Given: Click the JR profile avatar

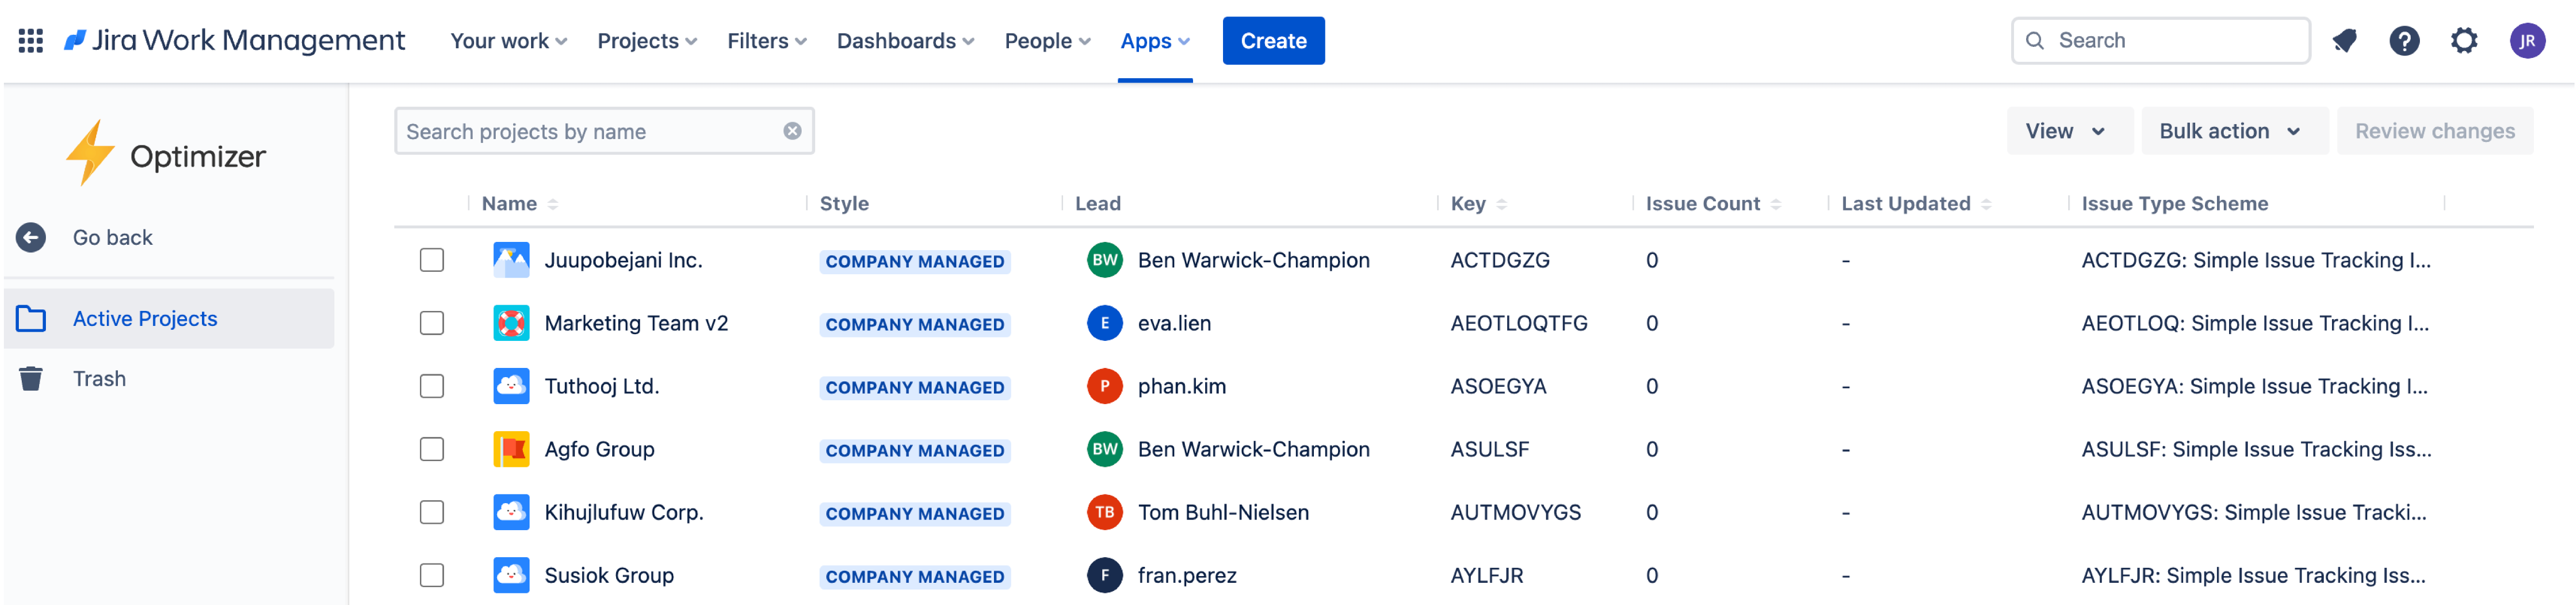Looking at the screenshot, I should [2526, 41].
